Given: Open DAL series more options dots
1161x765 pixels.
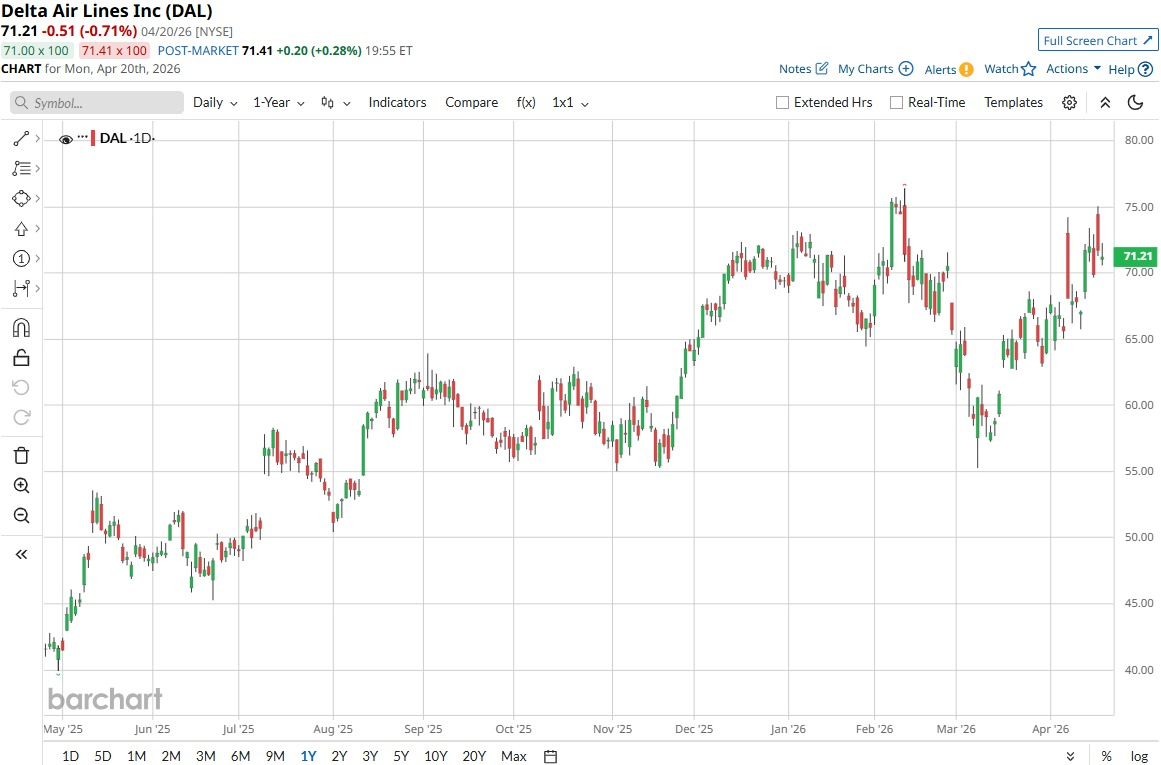Looking at the screenshot, I should point(82,138).
